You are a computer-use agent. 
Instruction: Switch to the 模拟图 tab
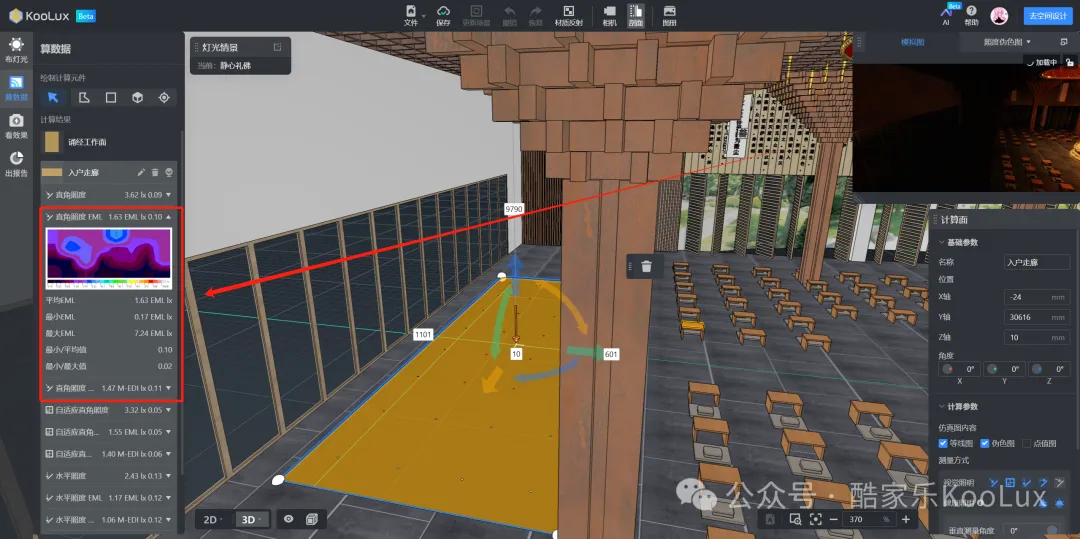[x=912, y=42]
